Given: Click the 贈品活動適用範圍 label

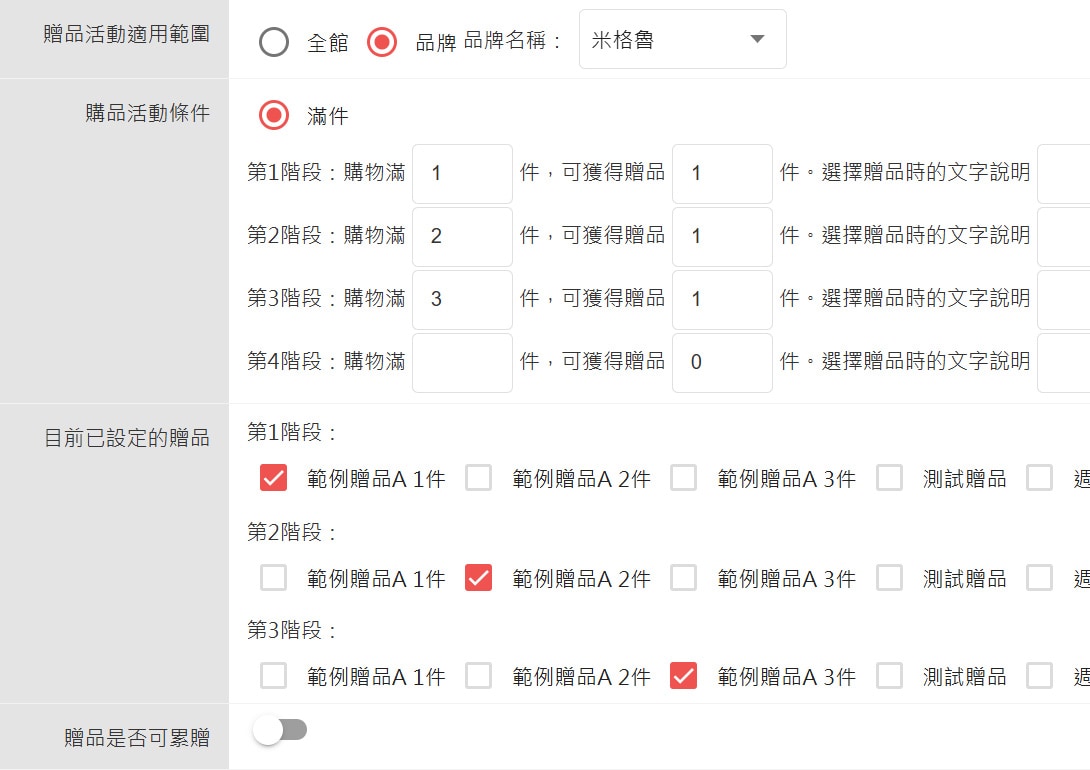Looking at the screenshot, I should (x=127, y=34).
